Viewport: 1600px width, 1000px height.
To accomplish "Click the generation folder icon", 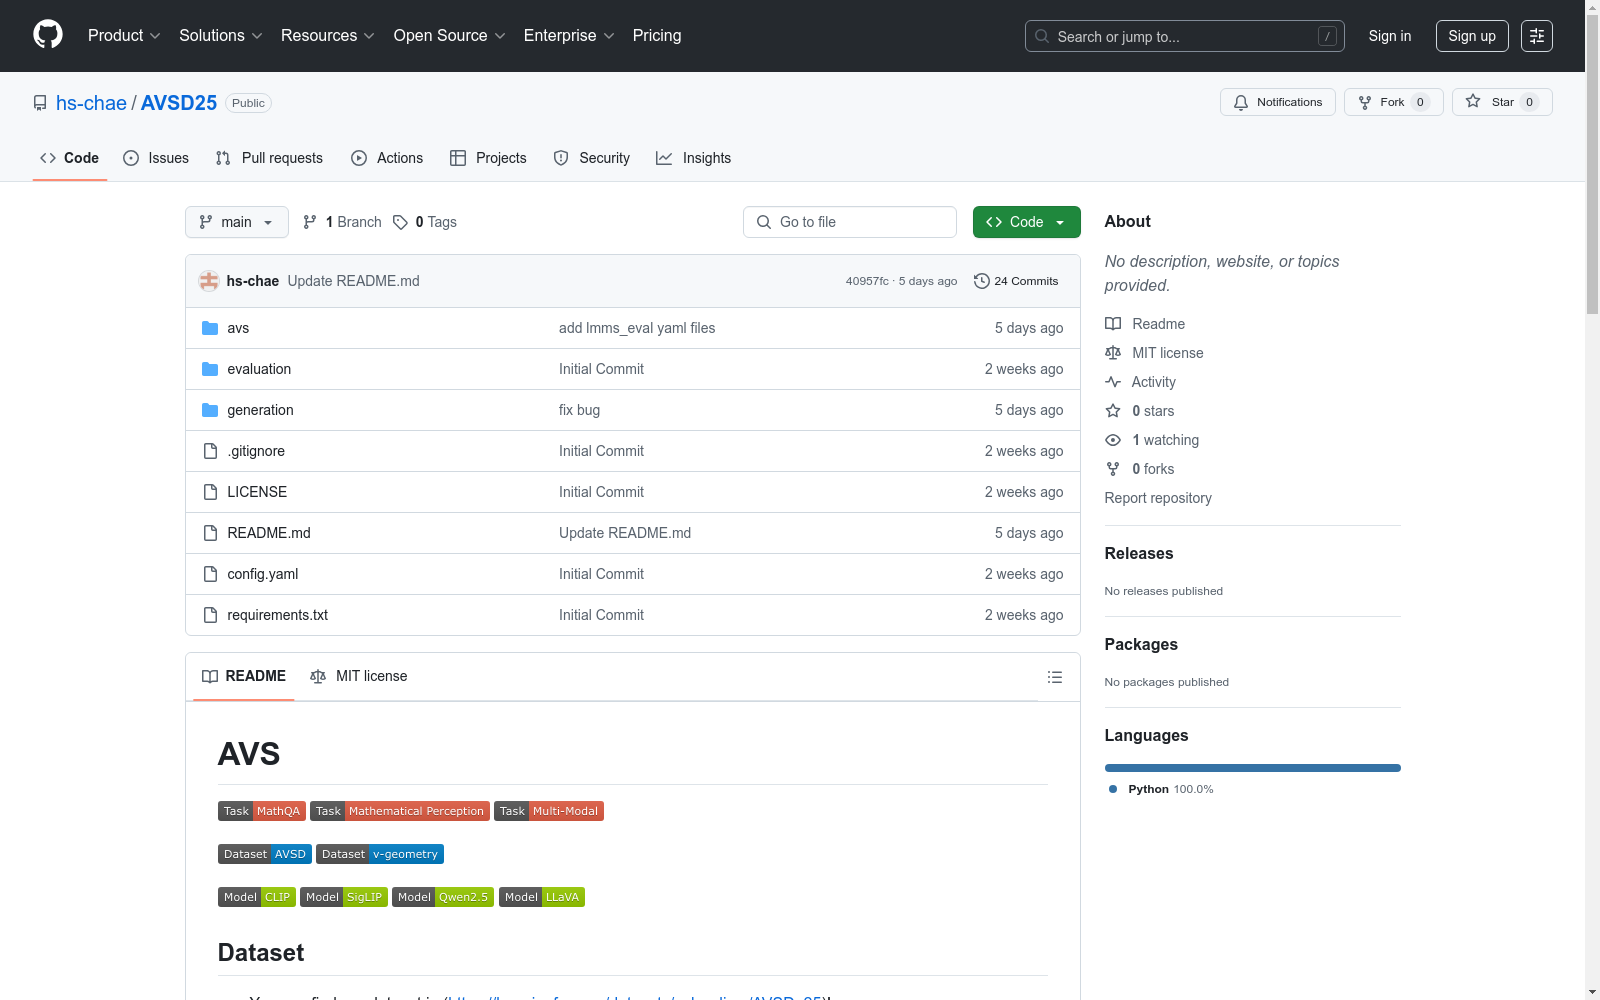I will (x=210, y=410).
